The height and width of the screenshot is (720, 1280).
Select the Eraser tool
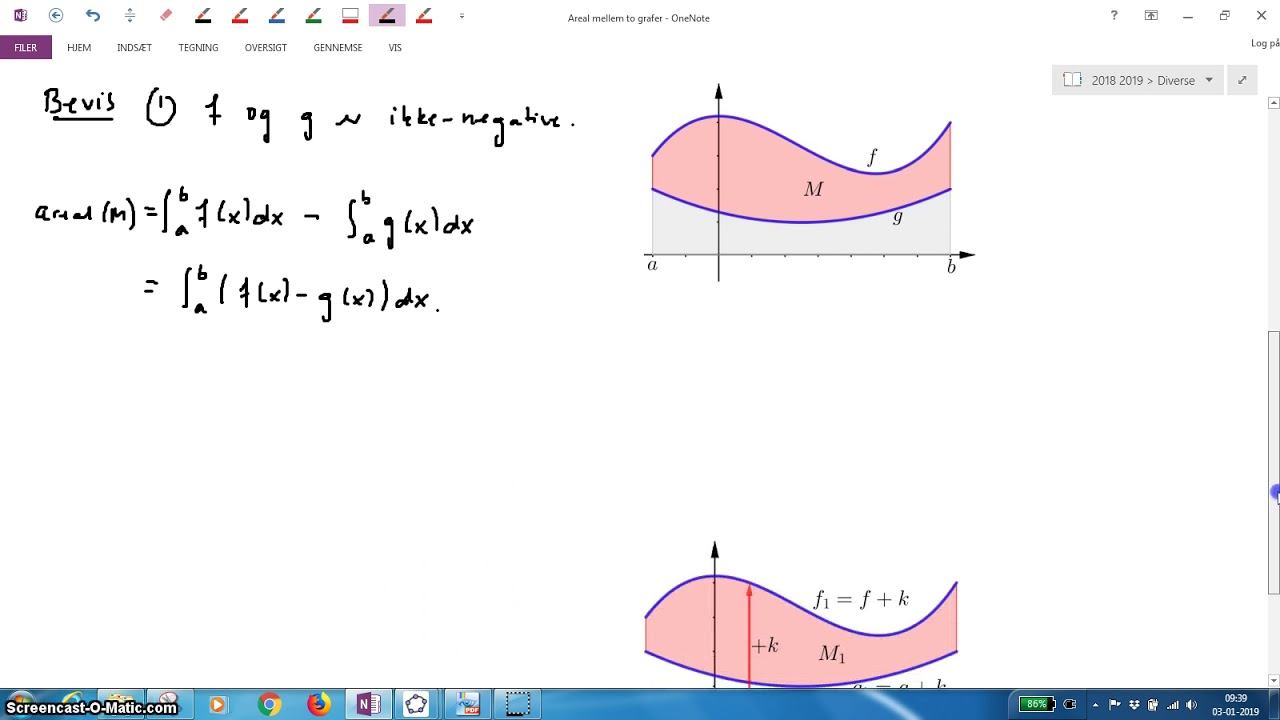point(166,16)
